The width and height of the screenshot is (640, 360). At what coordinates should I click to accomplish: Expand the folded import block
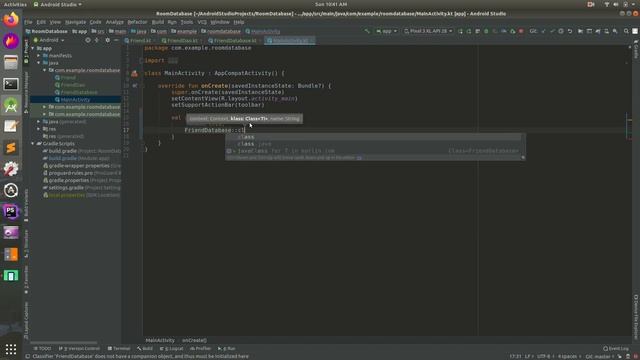tap(173, 60)
